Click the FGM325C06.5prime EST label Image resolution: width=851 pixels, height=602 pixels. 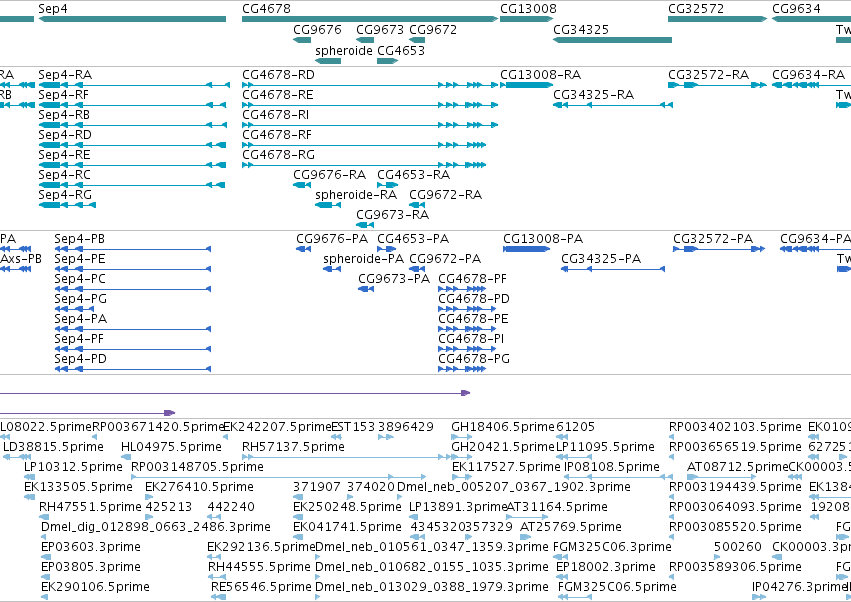(618, 587)
